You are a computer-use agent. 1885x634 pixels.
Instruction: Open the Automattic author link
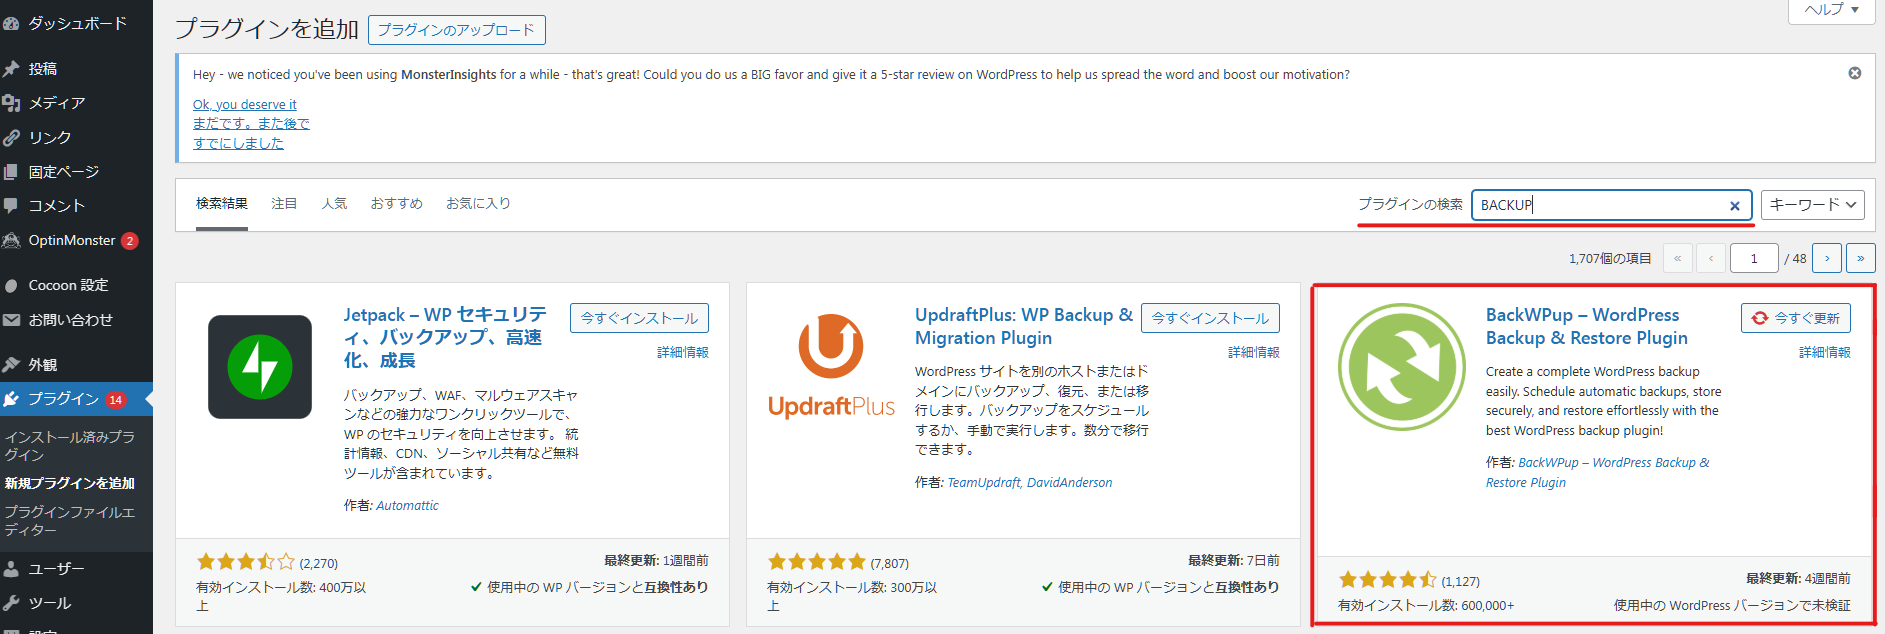click(407, 506)
